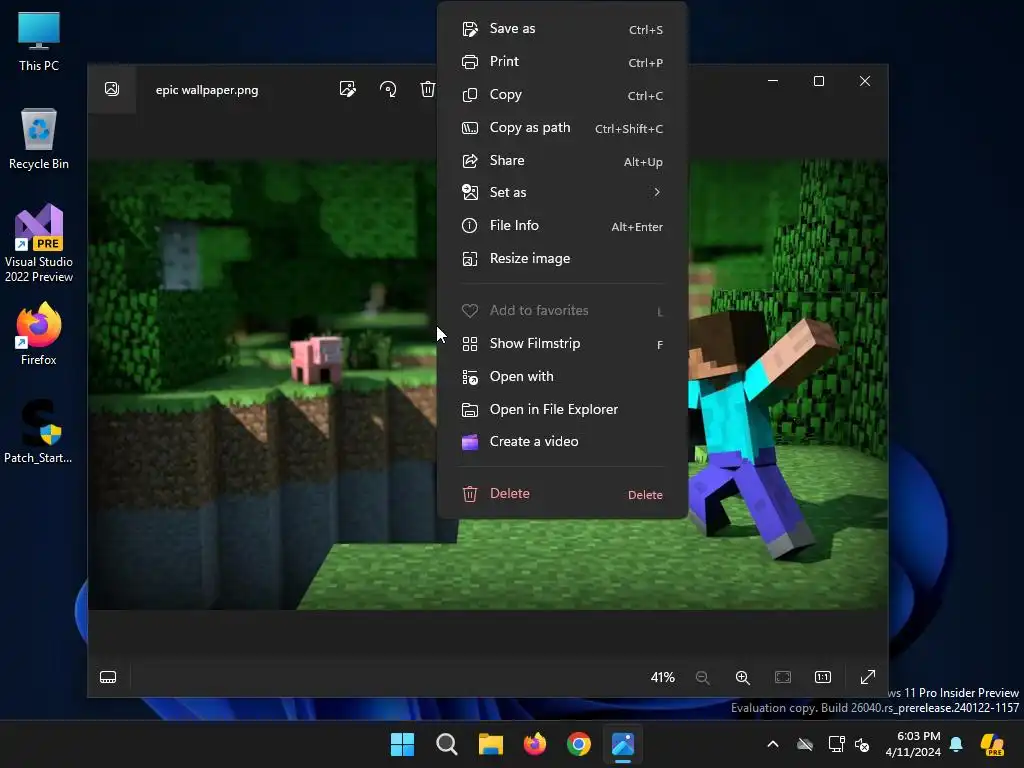Open This PC desktop icon
The width and height of the screenshot is (1024, 768).
39,41
